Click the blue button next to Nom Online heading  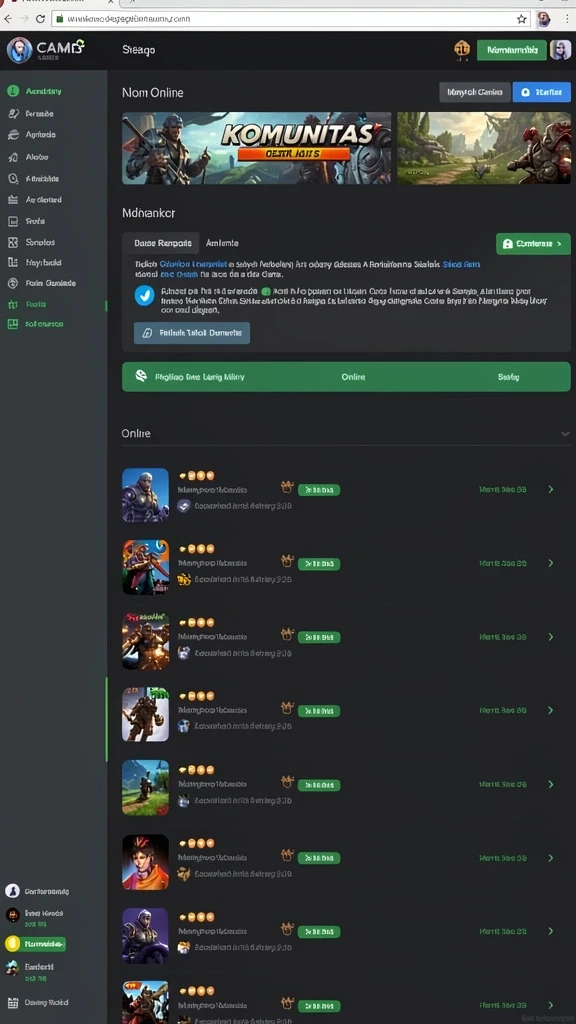point(541,92)
